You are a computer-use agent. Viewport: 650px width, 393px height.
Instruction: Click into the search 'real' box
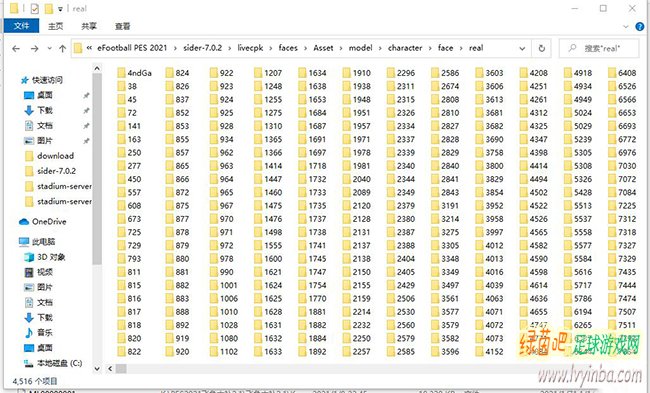coord(599,48)
